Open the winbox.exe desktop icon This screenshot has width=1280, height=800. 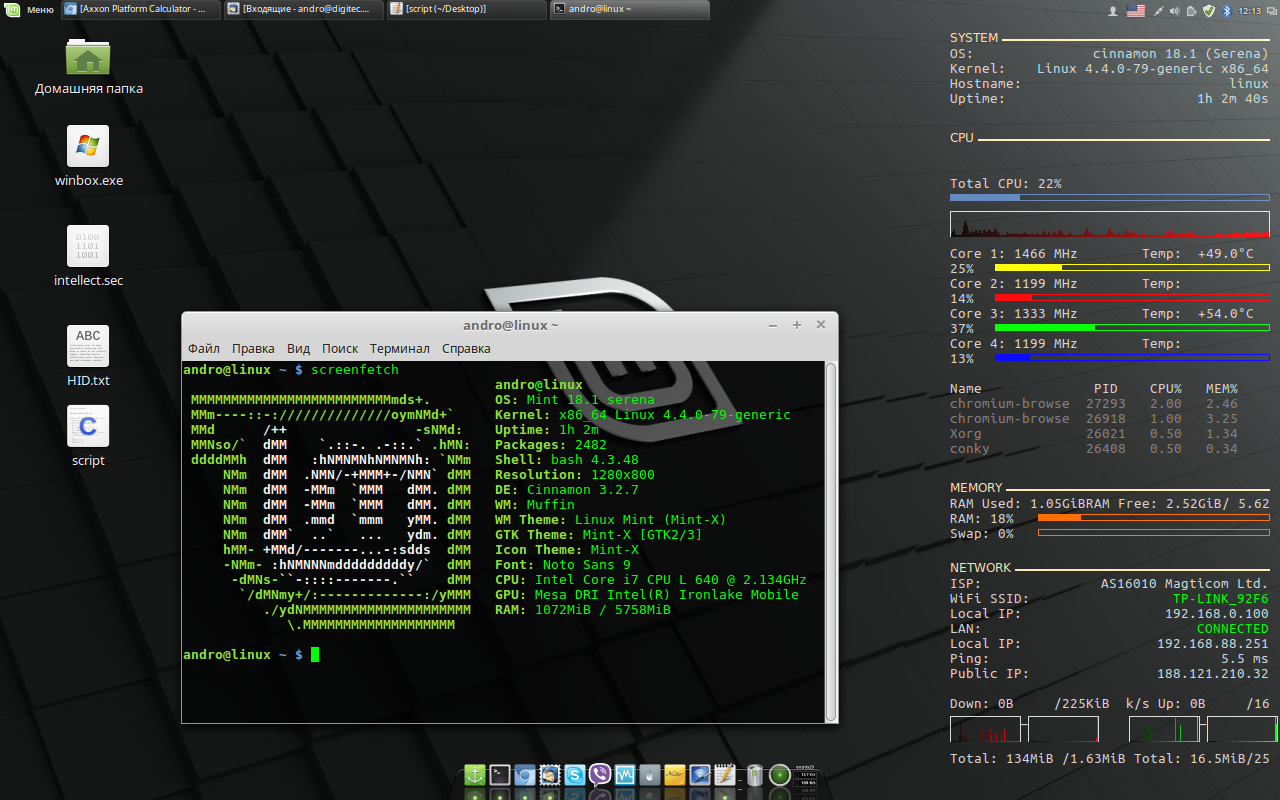[88, 147]
